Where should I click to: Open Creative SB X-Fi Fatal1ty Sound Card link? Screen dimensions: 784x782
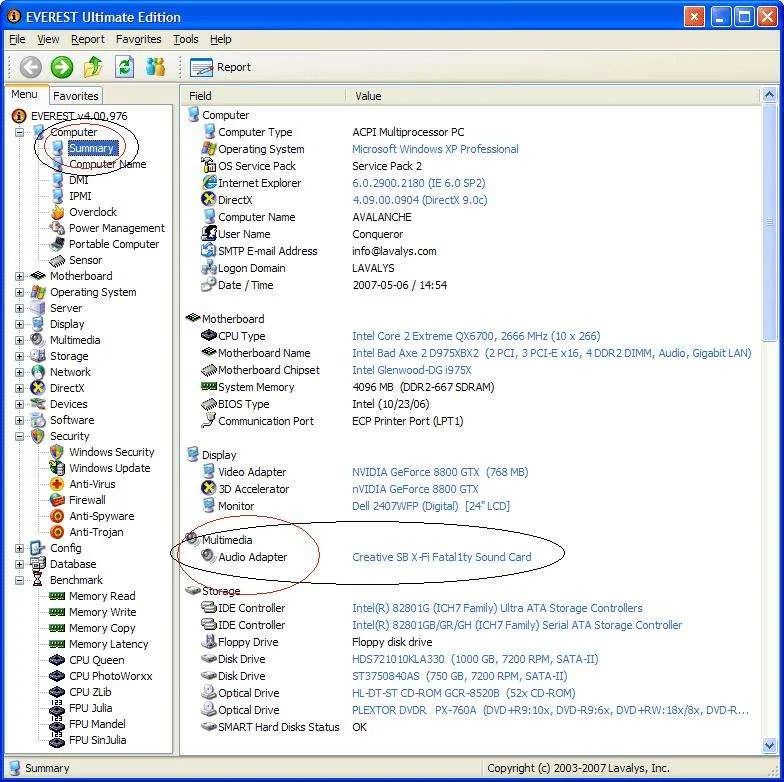[442, 557]
